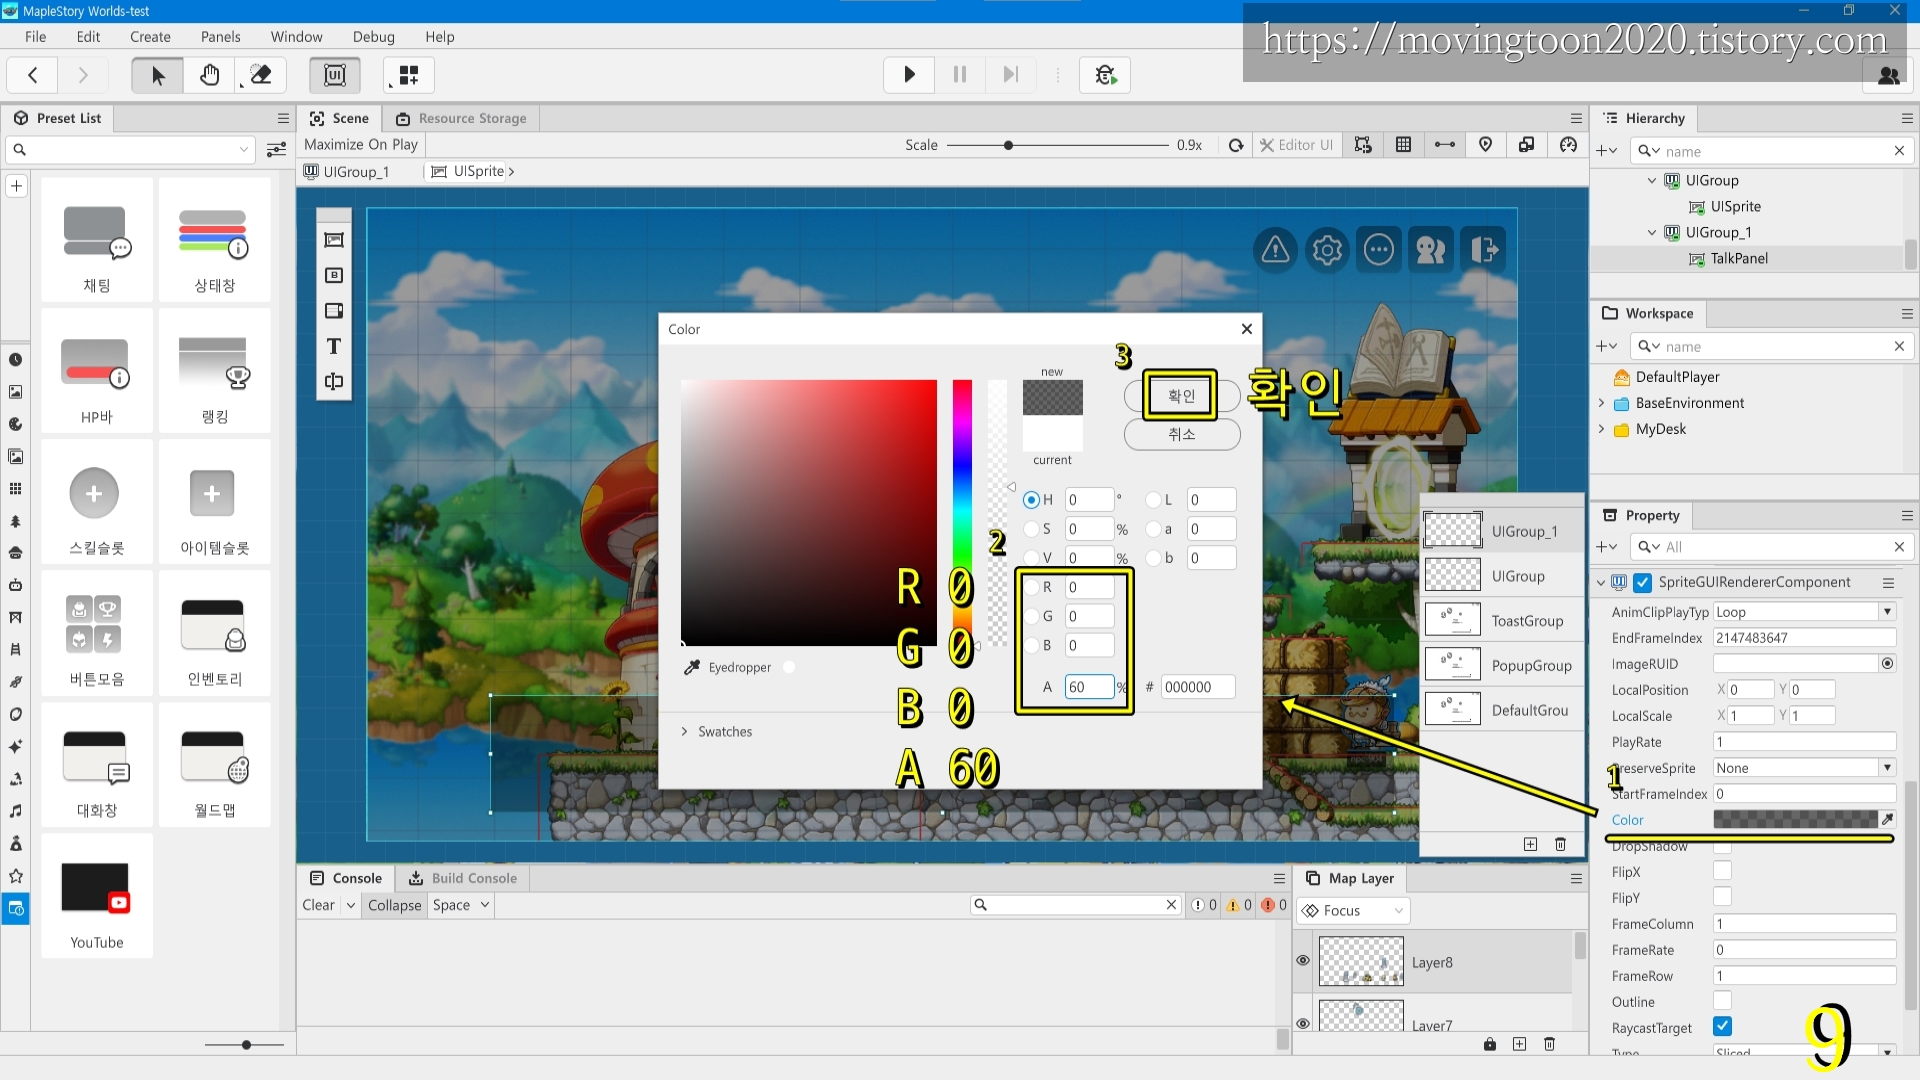The image size is (1920, 1080).
Task: Delete the UI group with trash icon
Action: pyautogui.click(x=1561, y=844)
